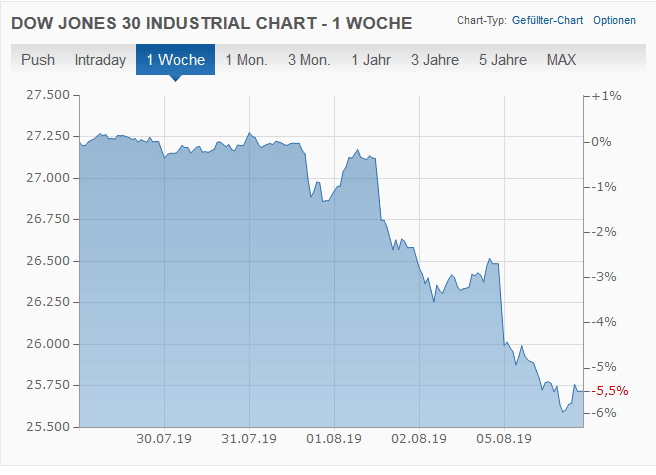The width and height of the screenshot is (656, 475).
Task: Click the 31.07.19 date on the axis
Action: coord(249,437)
